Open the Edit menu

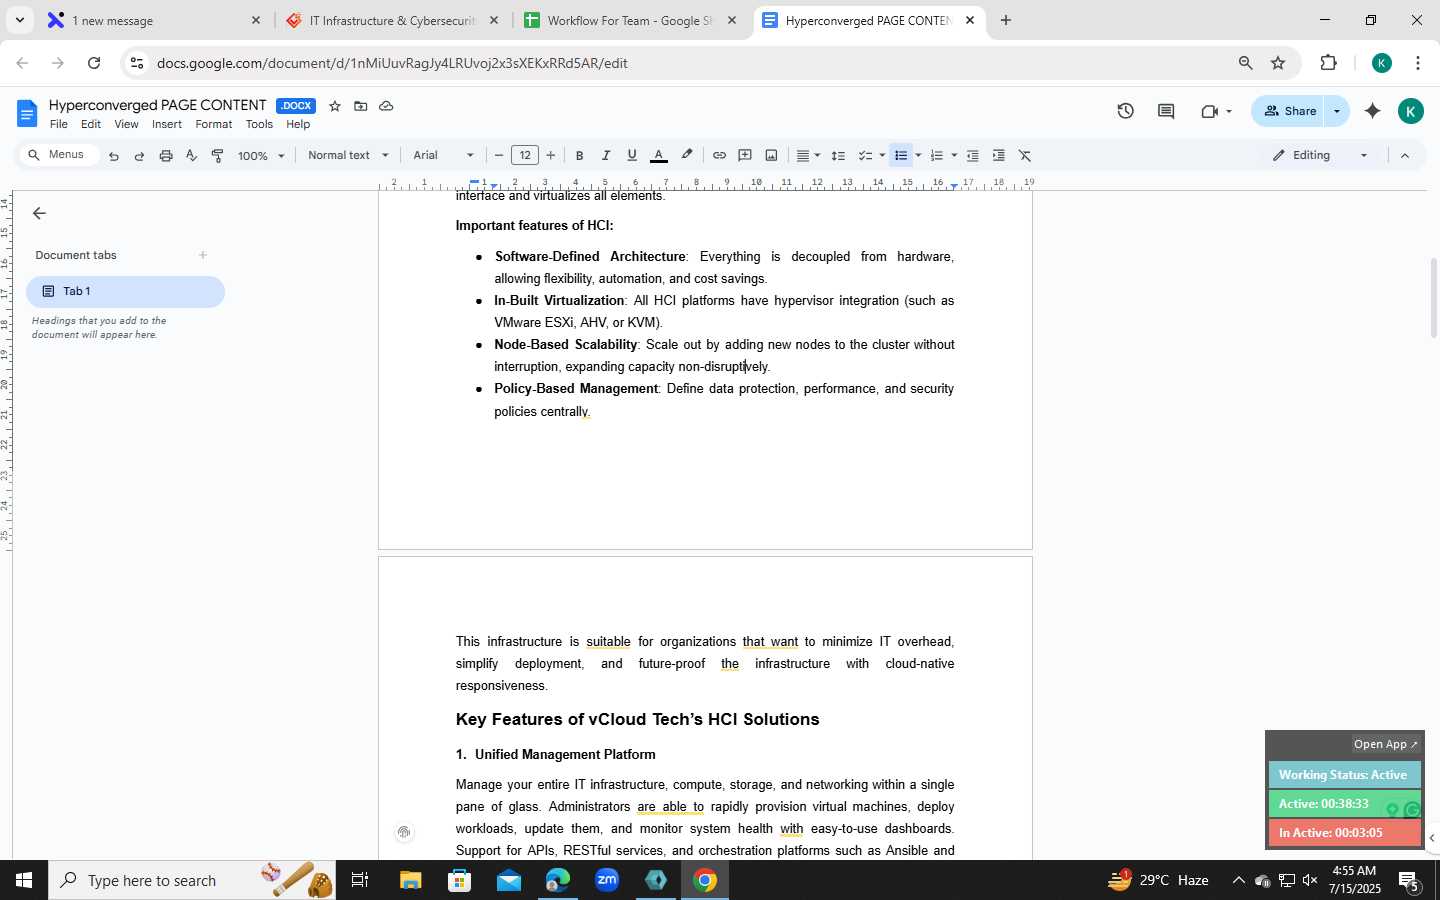(91, 125)
